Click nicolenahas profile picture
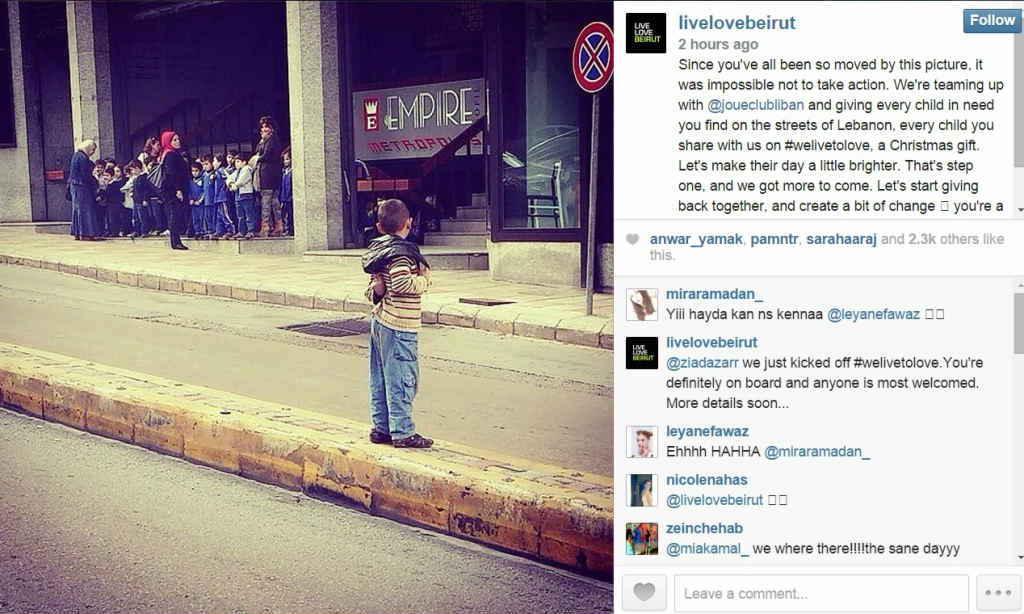The width and height of the screenshot is (1024, 614). 642,490
